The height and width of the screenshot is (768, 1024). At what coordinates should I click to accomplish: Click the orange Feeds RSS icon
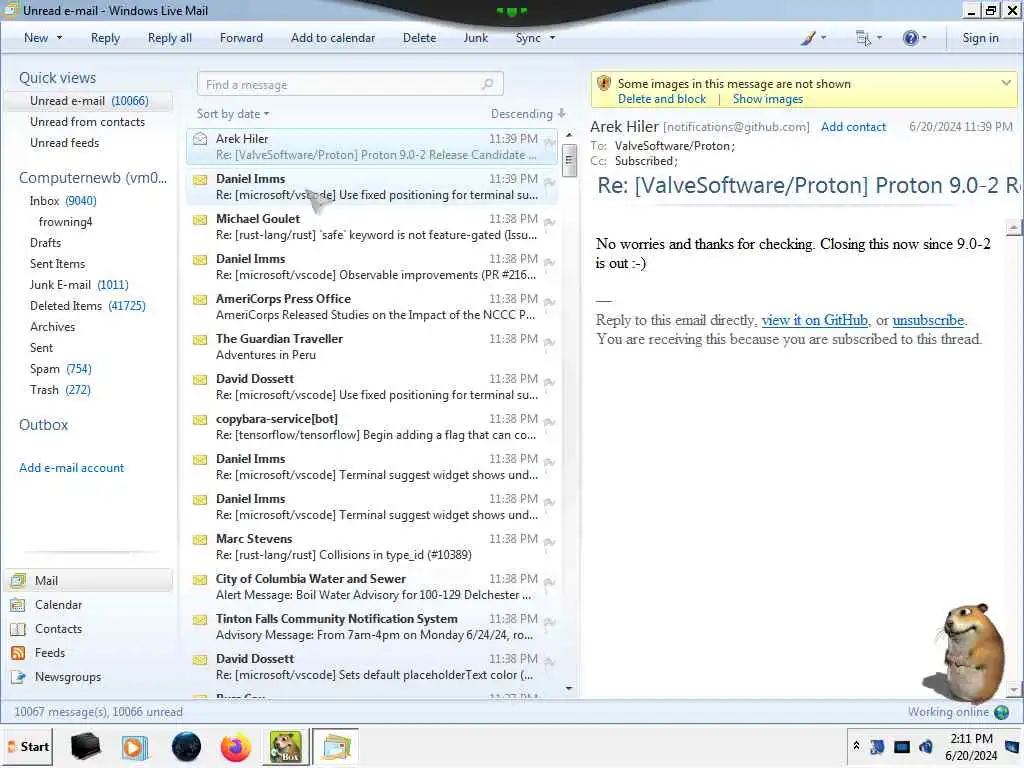(x=18, y=653)
